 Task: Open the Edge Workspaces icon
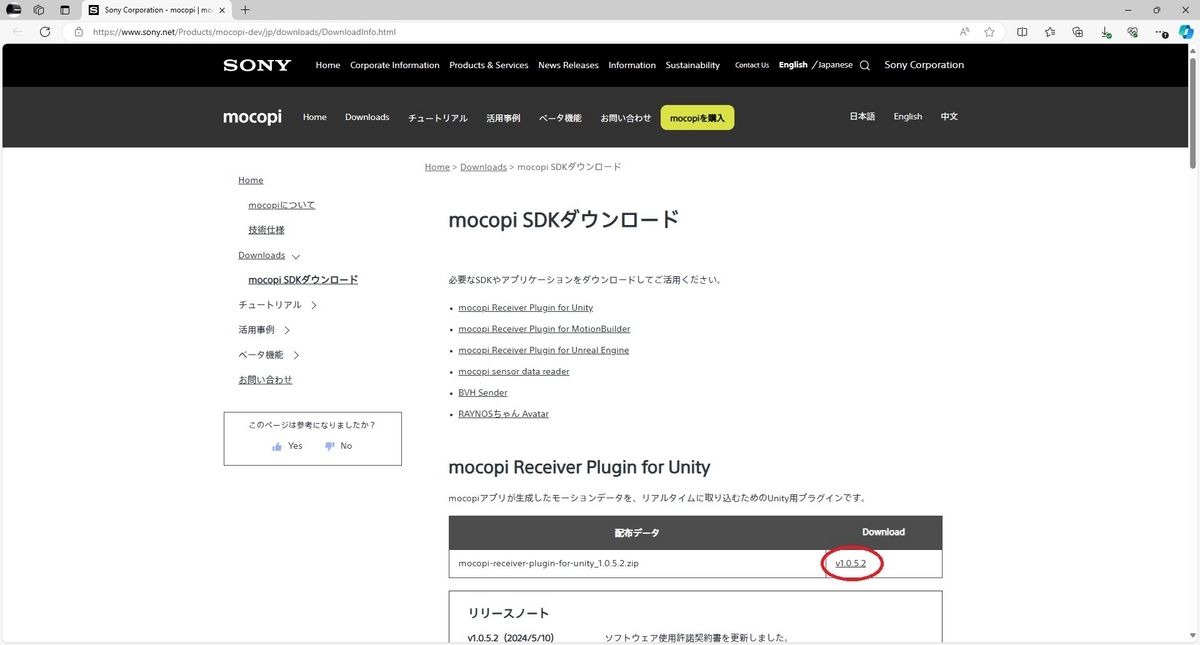point(39,10)
